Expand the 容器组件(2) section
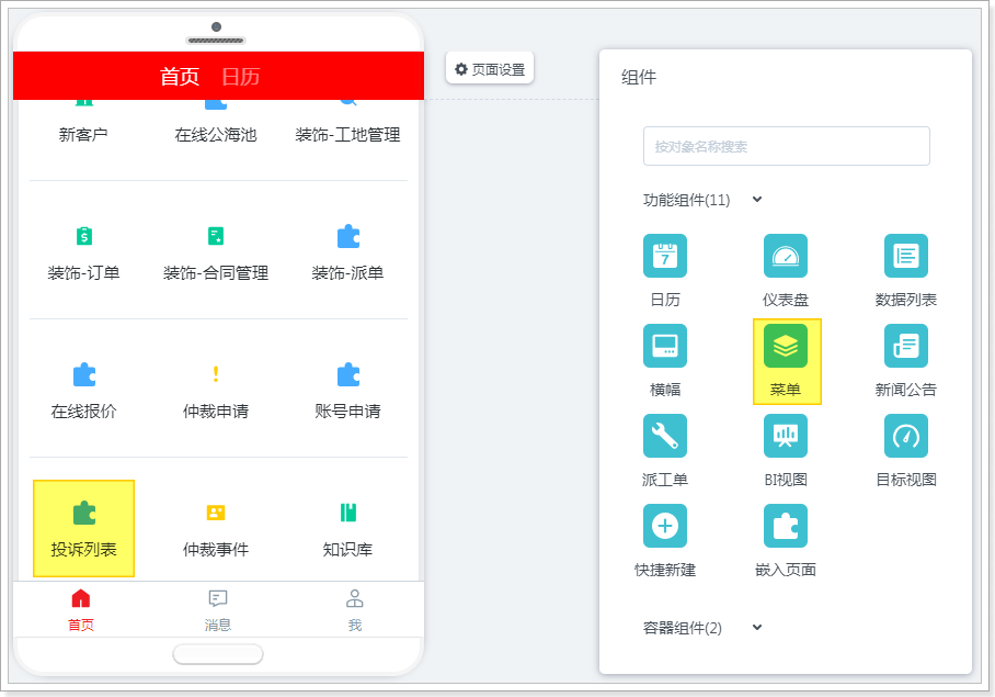This screenshot has width=995, height=697. pos(757,628)
